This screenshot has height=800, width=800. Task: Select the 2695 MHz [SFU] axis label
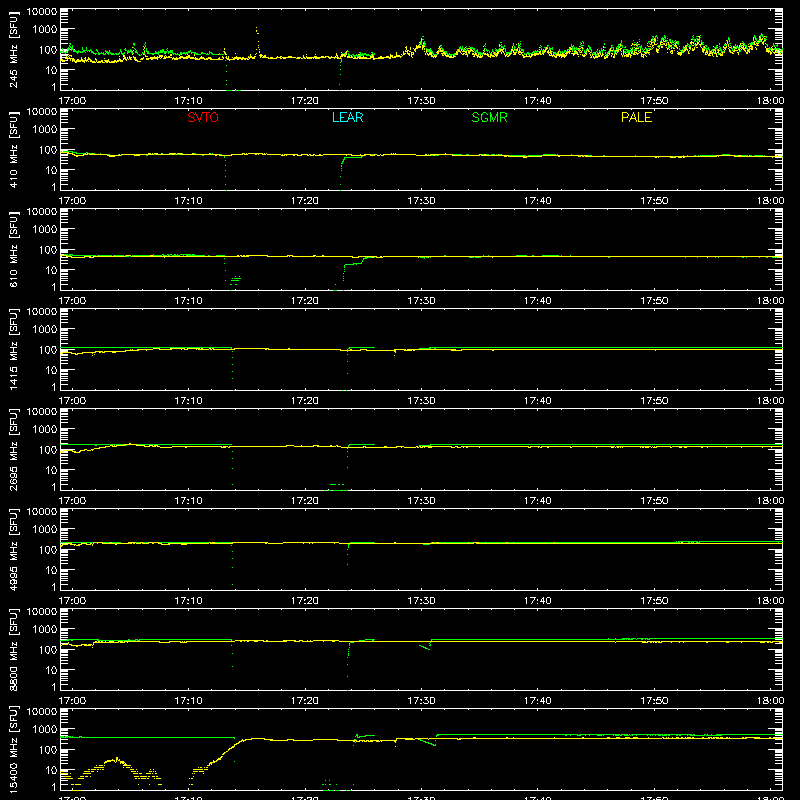click(x=14, y=449)
